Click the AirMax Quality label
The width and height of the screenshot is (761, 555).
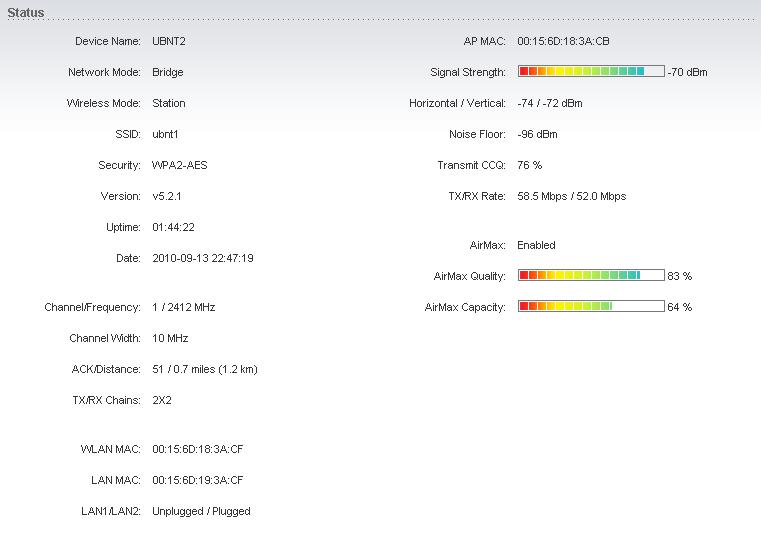pyautogui.click(x=469, y=277)
